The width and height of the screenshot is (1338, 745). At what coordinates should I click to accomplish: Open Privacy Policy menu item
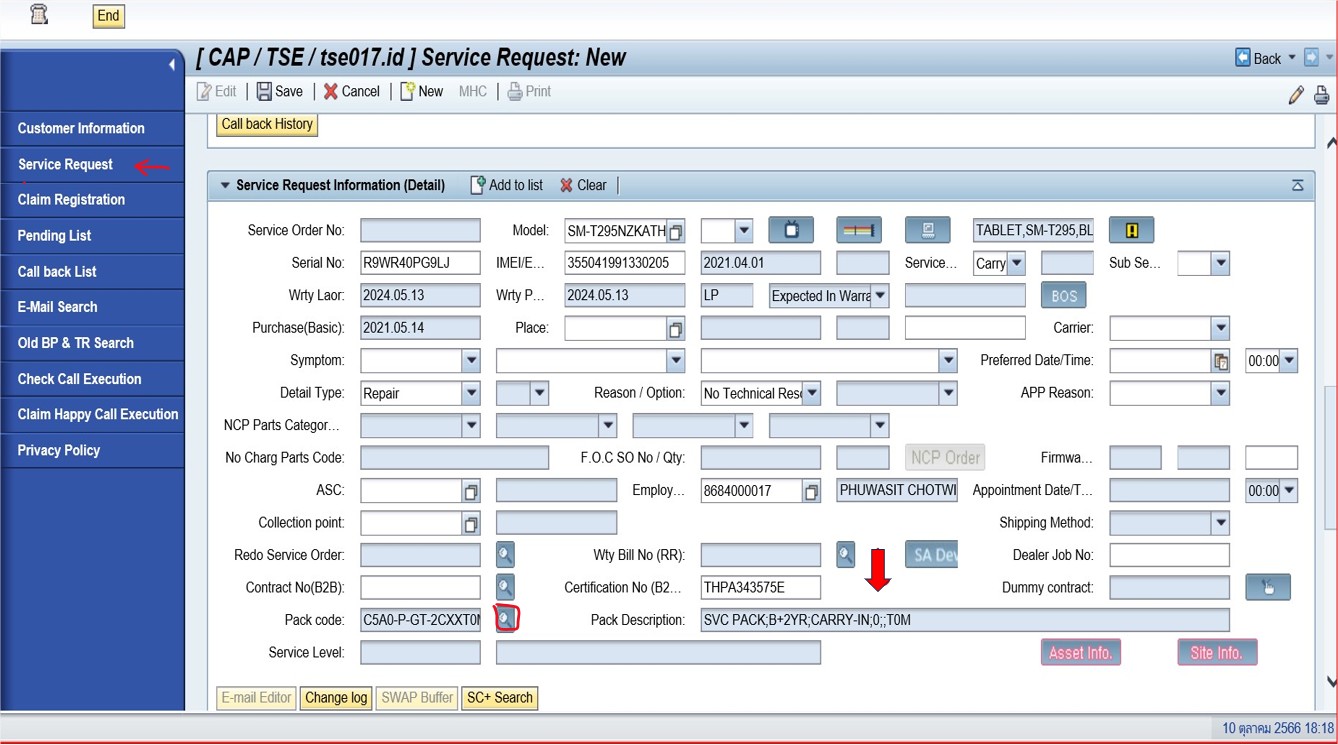[58, 450]
